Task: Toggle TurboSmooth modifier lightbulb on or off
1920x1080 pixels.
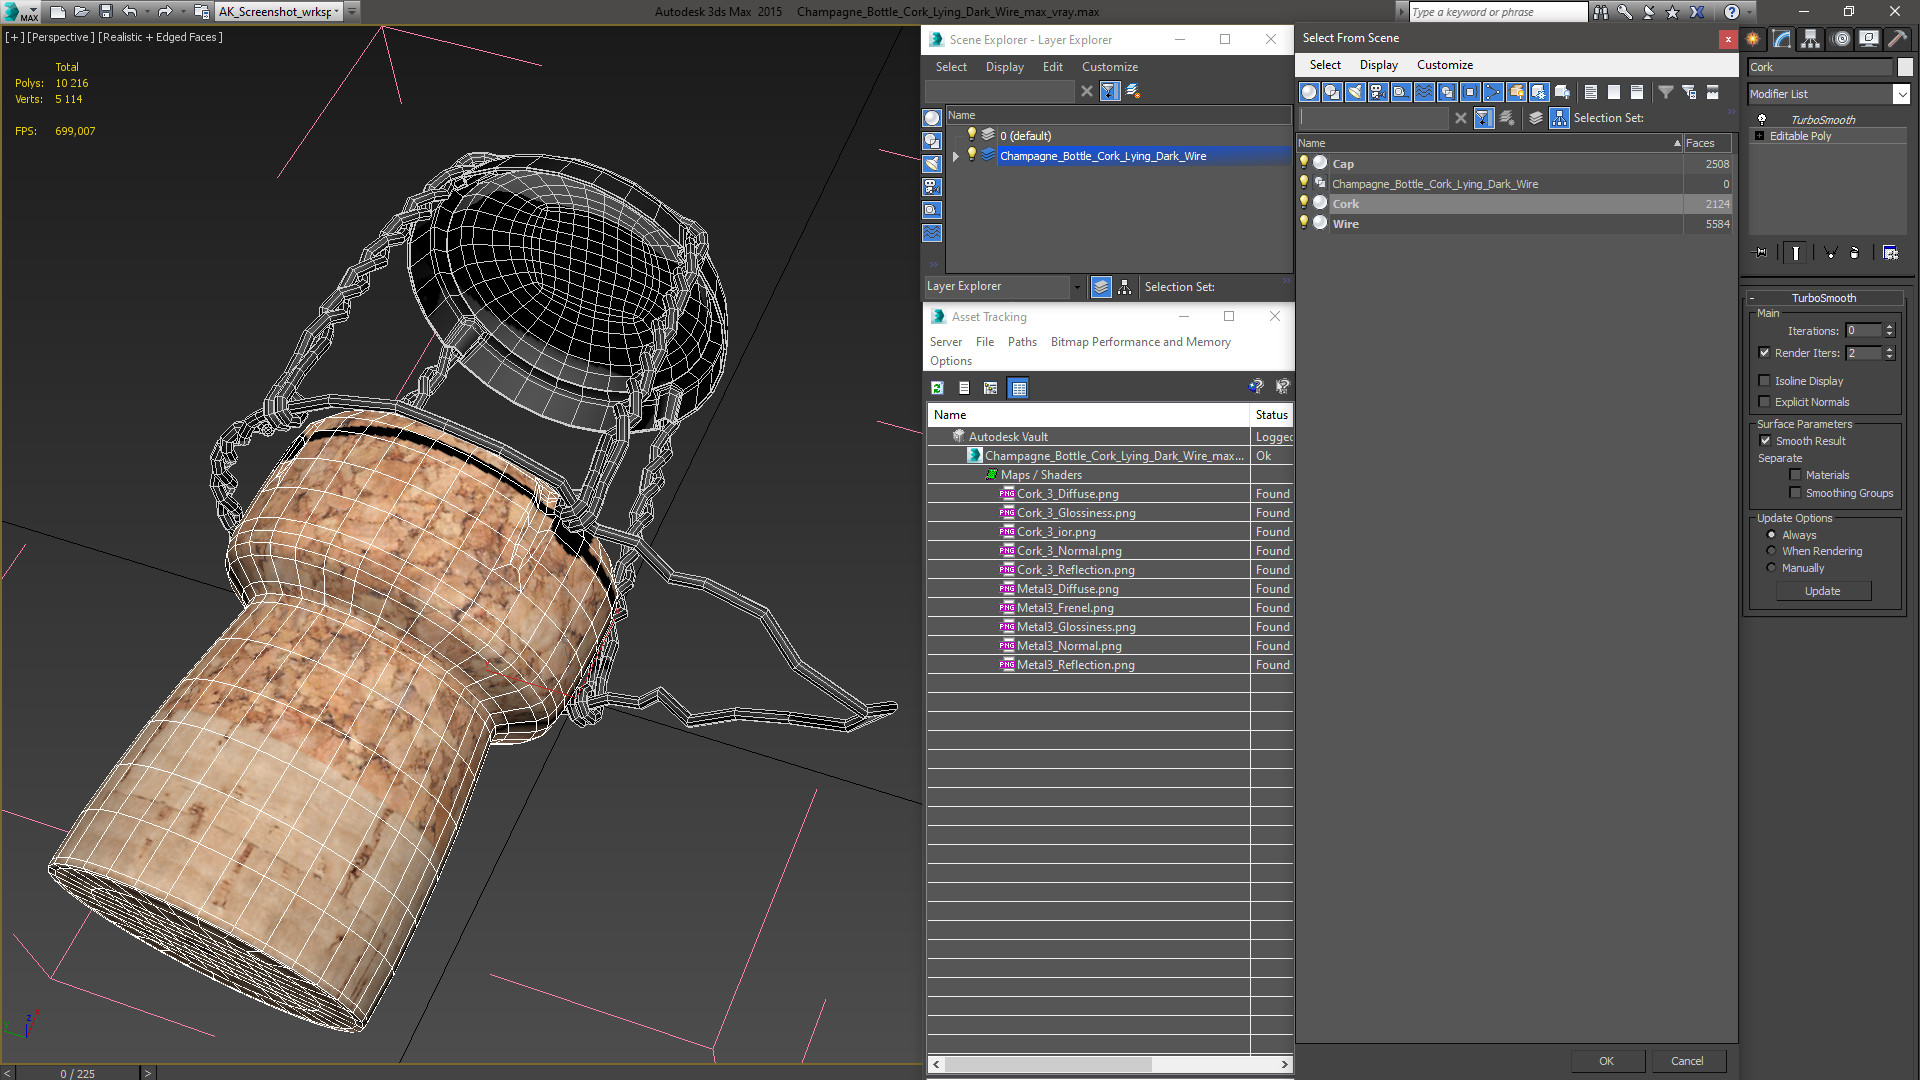Action: click(1762, 119)
